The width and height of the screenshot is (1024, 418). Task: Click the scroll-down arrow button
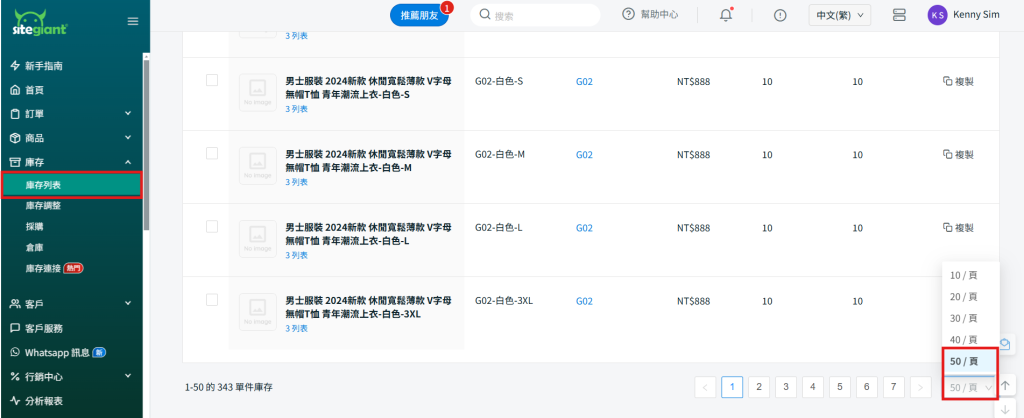(1005, 409)
